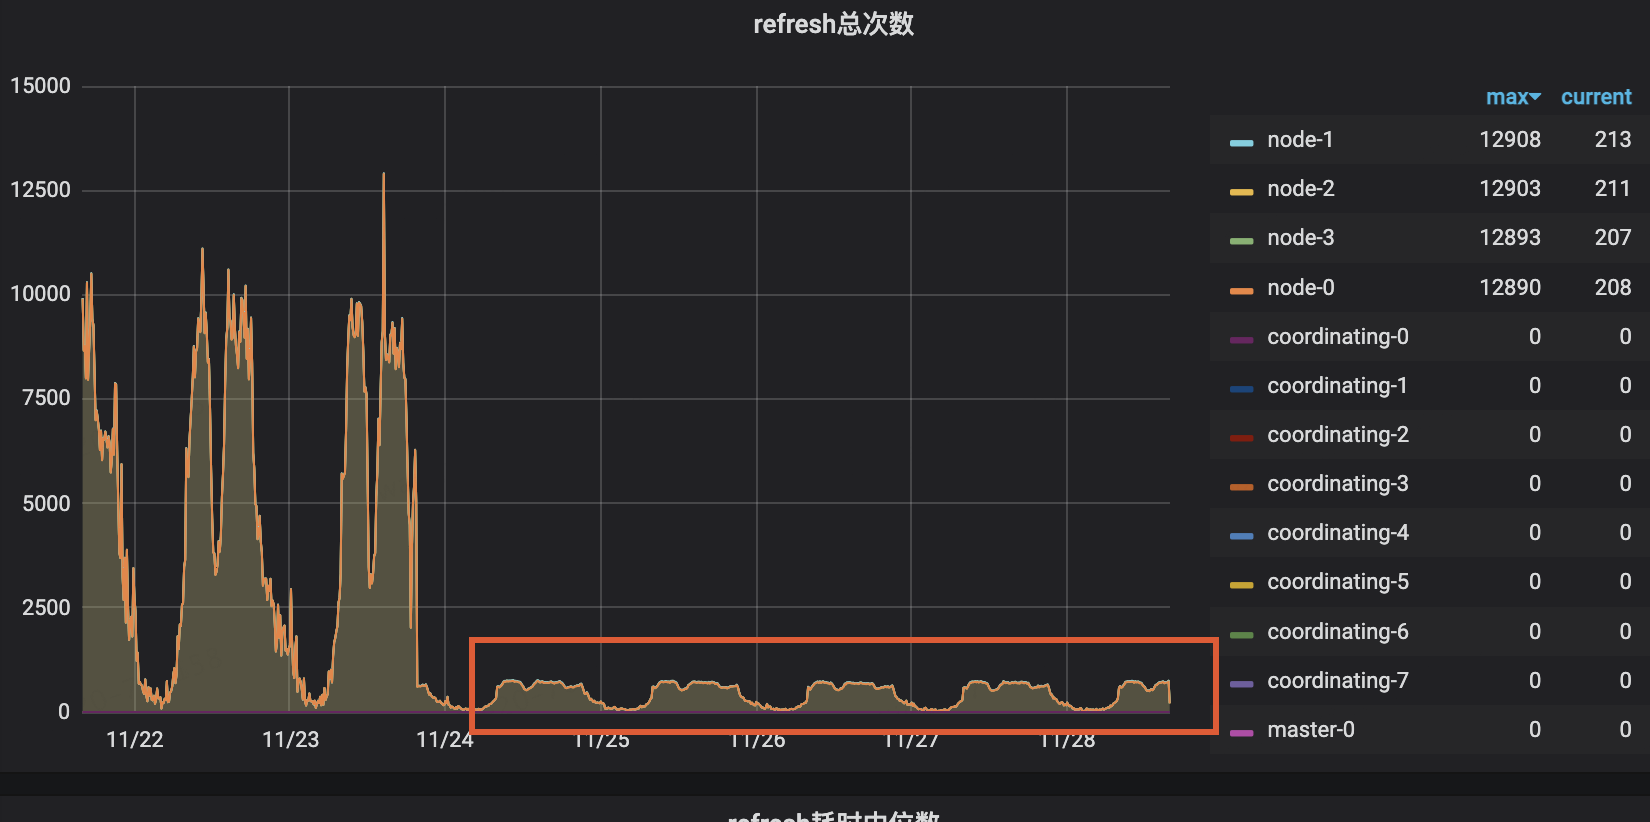
Task: Change coordinating-6 green color swatch
Action: tap(1241, 635)
